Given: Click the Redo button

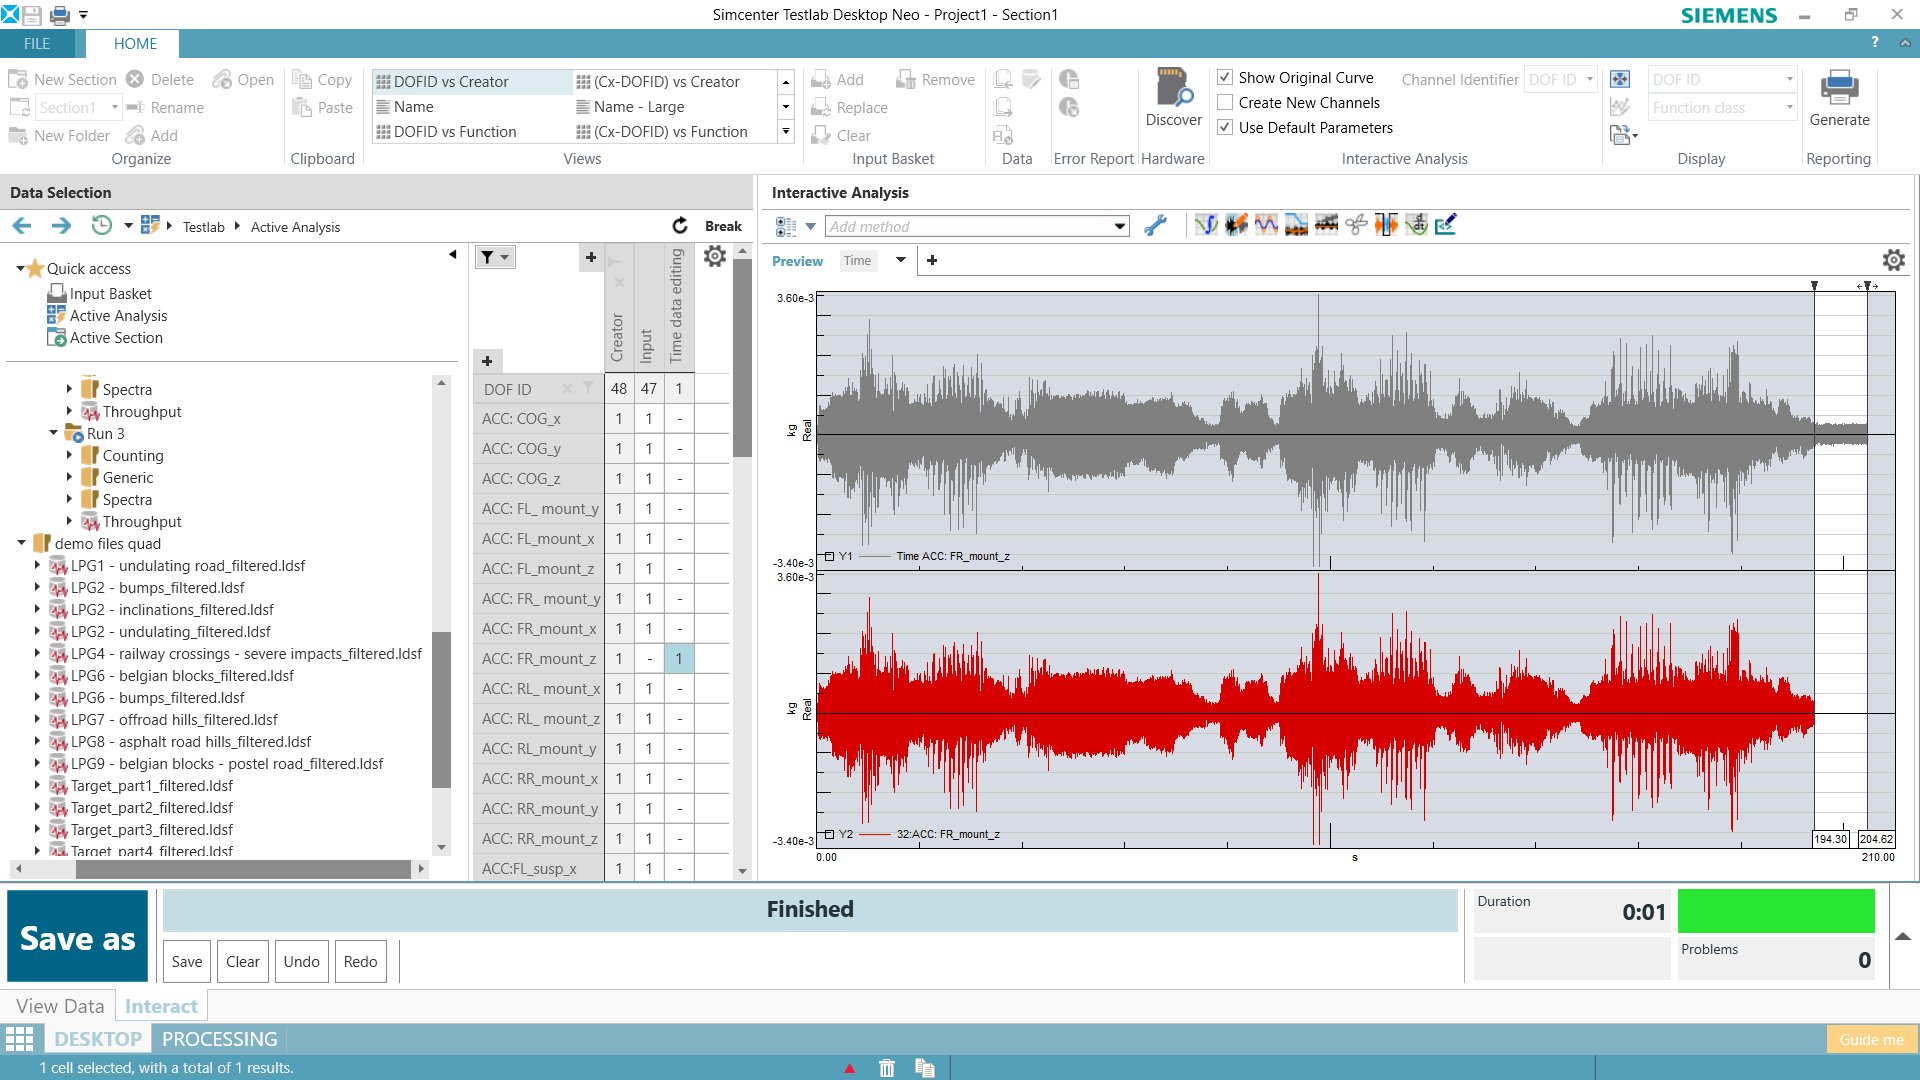Looking at the screenshot, I should click(x=360, y=961).
